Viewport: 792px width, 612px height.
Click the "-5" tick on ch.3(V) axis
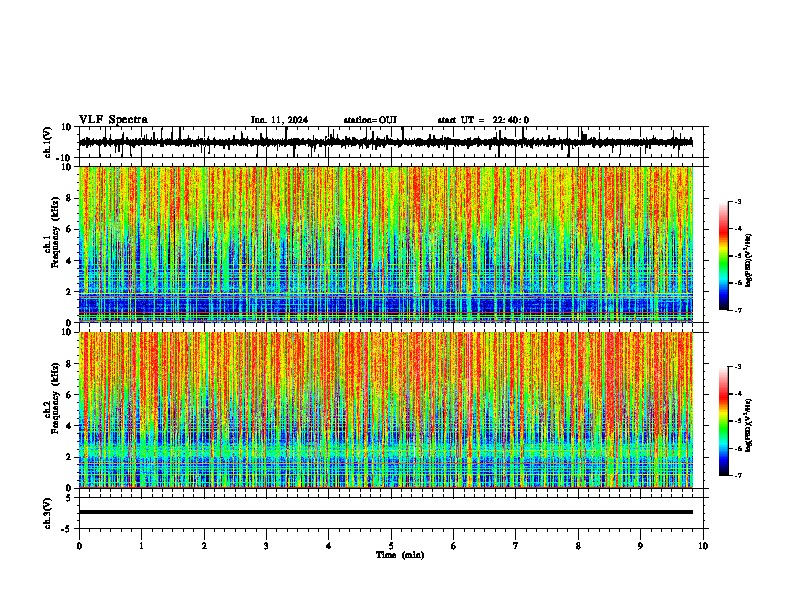[68, 529]
